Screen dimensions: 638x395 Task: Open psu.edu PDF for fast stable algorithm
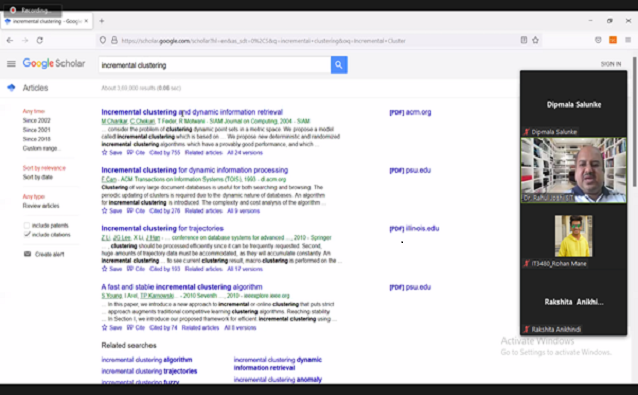coord(410,287)
